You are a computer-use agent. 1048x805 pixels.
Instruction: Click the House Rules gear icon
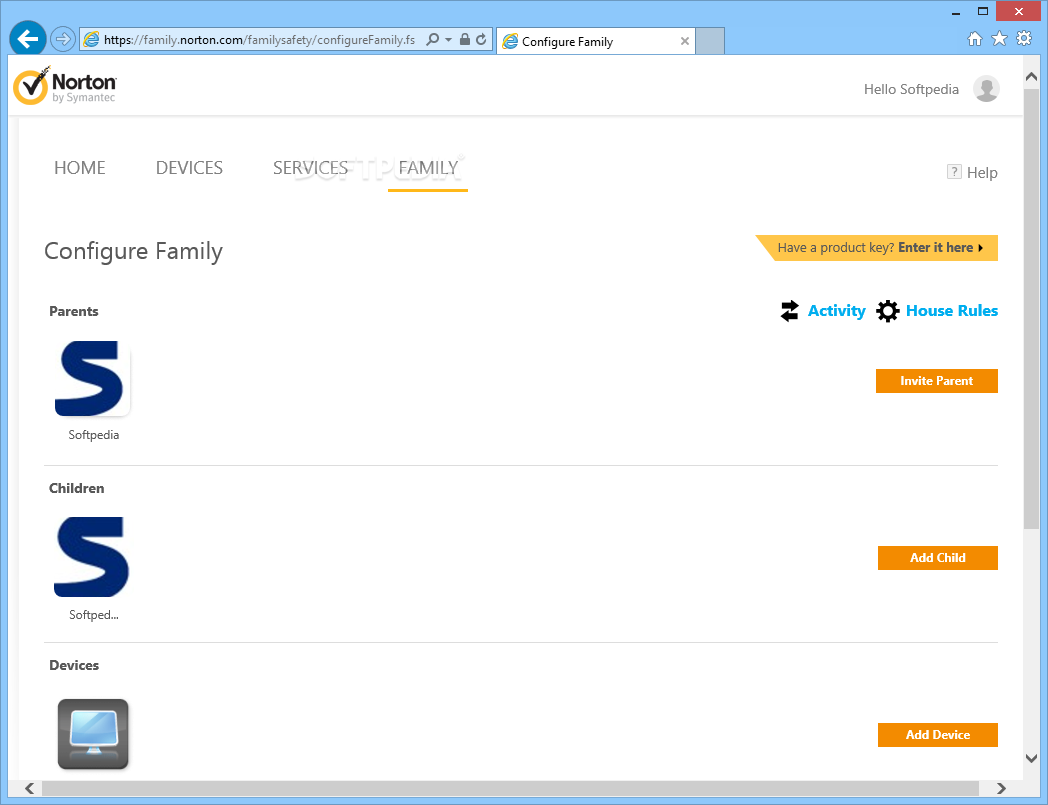(888, 311)
